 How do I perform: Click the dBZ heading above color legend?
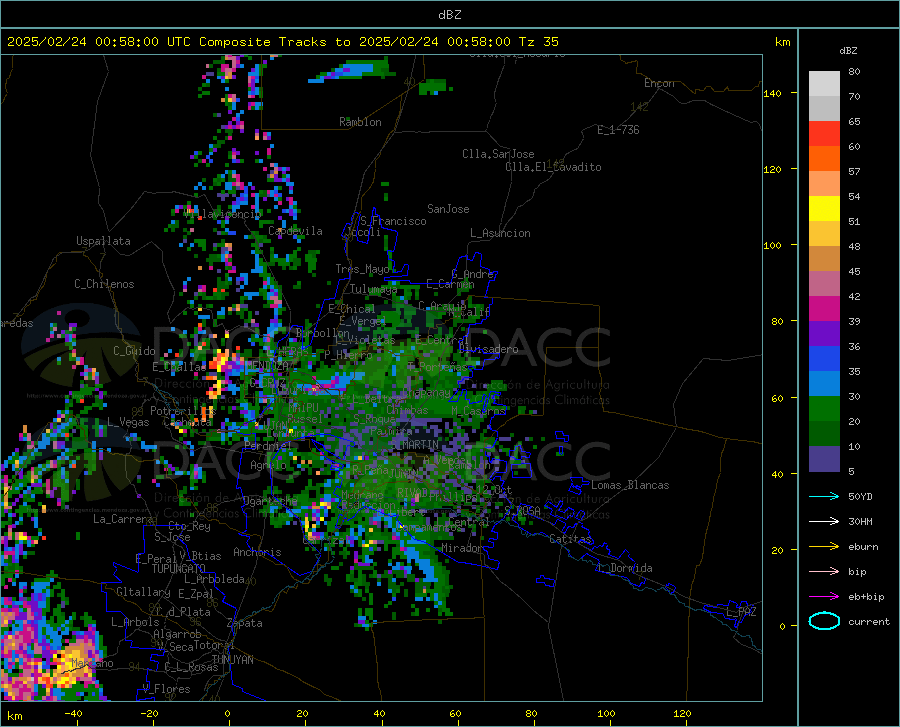pyautogui.click(x=848, y=50)
